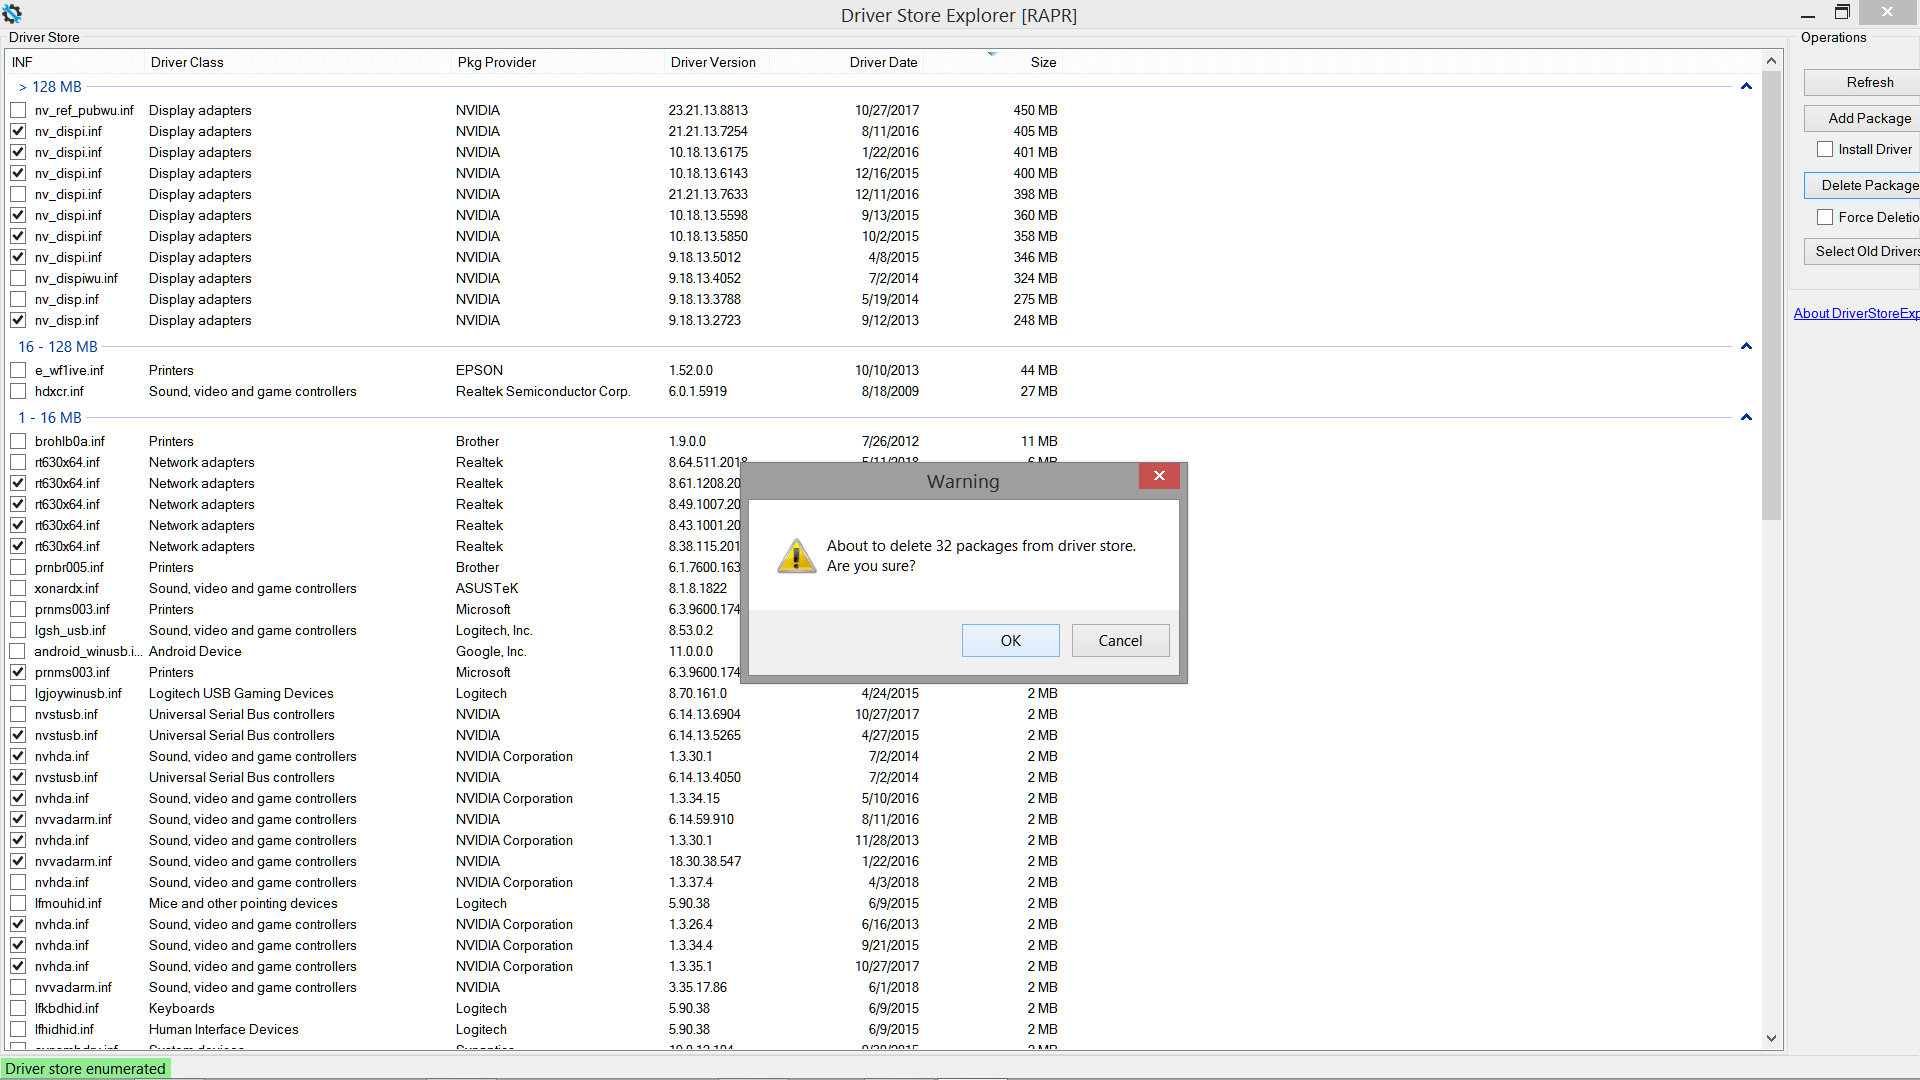Close the Warning dialog with red X
1920x1080 pixels.
tap(1159, 476)
